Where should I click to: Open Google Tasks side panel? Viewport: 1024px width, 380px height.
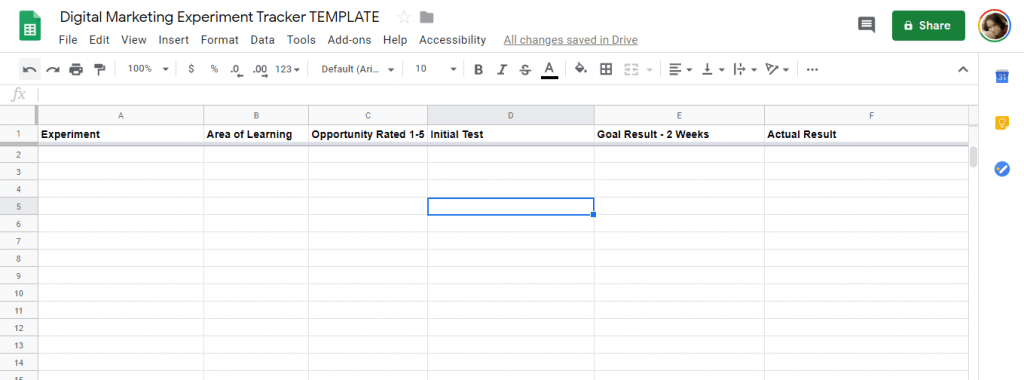(x=1002, y=168)
